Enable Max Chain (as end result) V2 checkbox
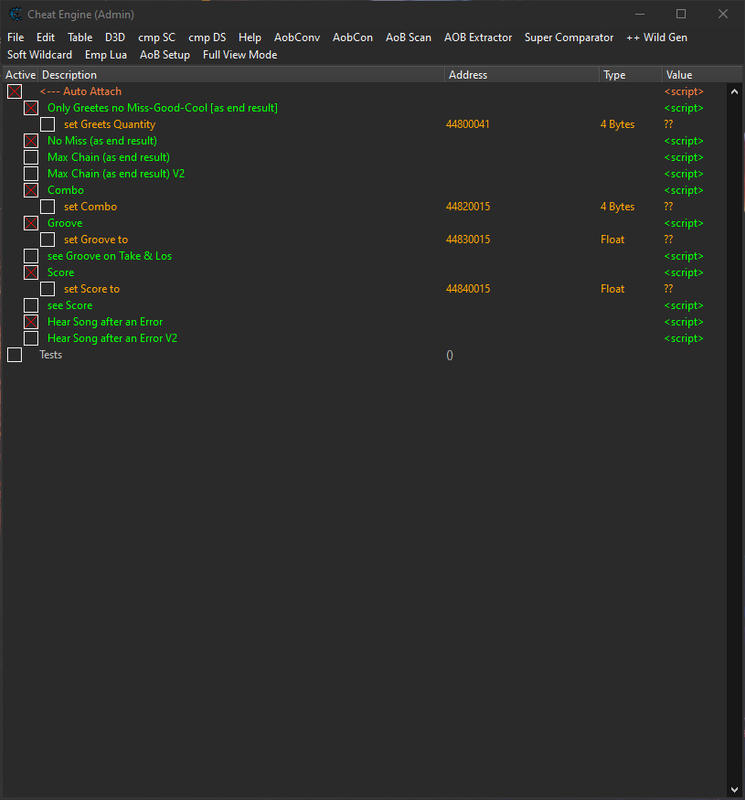This screenshot has height=800, width=745. tap(31, 173)
